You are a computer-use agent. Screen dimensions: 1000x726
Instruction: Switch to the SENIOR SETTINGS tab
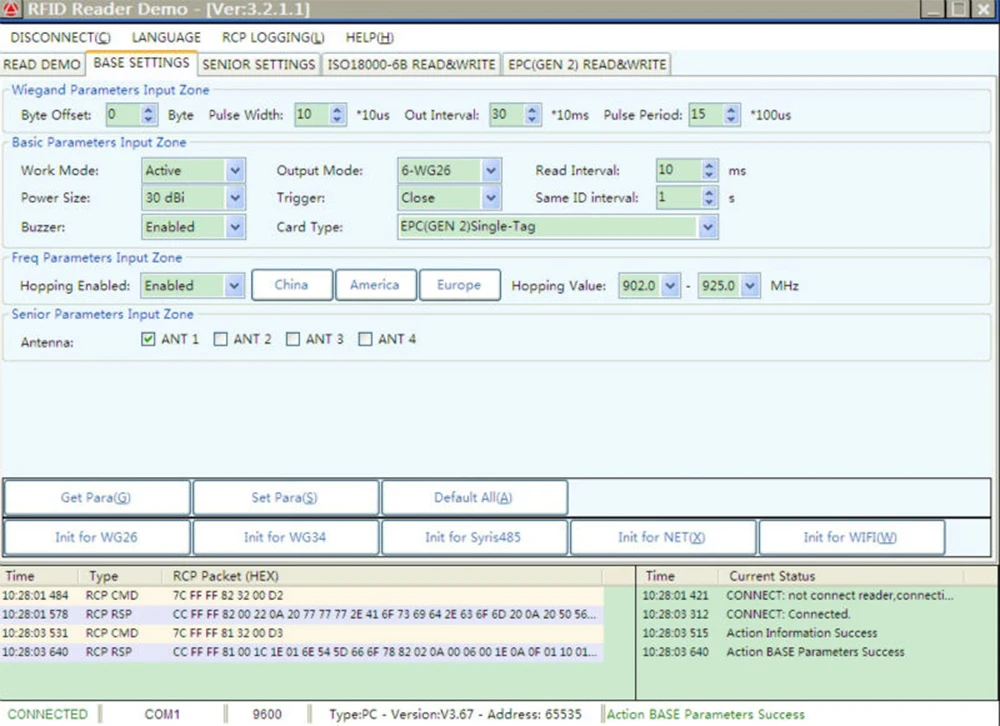[x=258, y=65]
